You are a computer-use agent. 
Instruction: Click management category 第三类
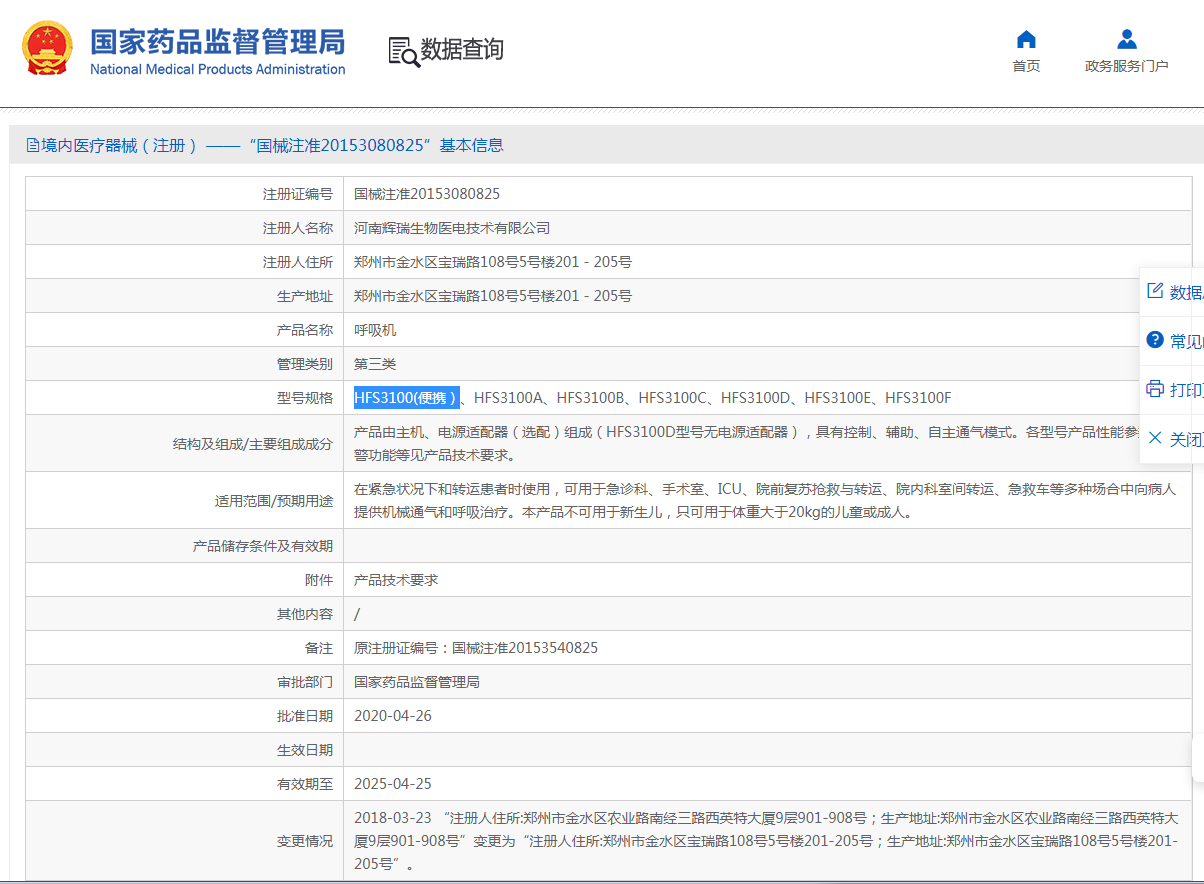(375, 364)
